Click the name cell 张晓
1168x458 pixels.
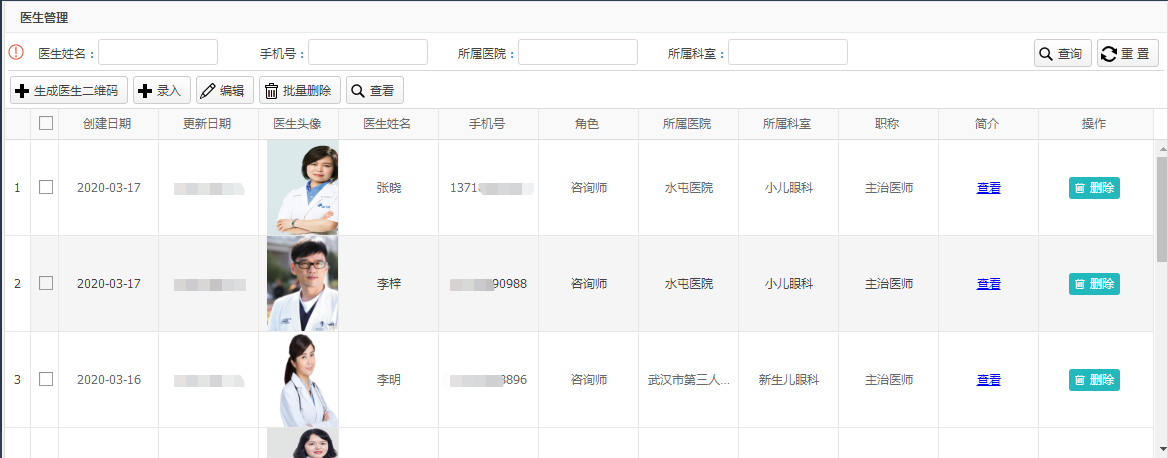click(389, 188)
